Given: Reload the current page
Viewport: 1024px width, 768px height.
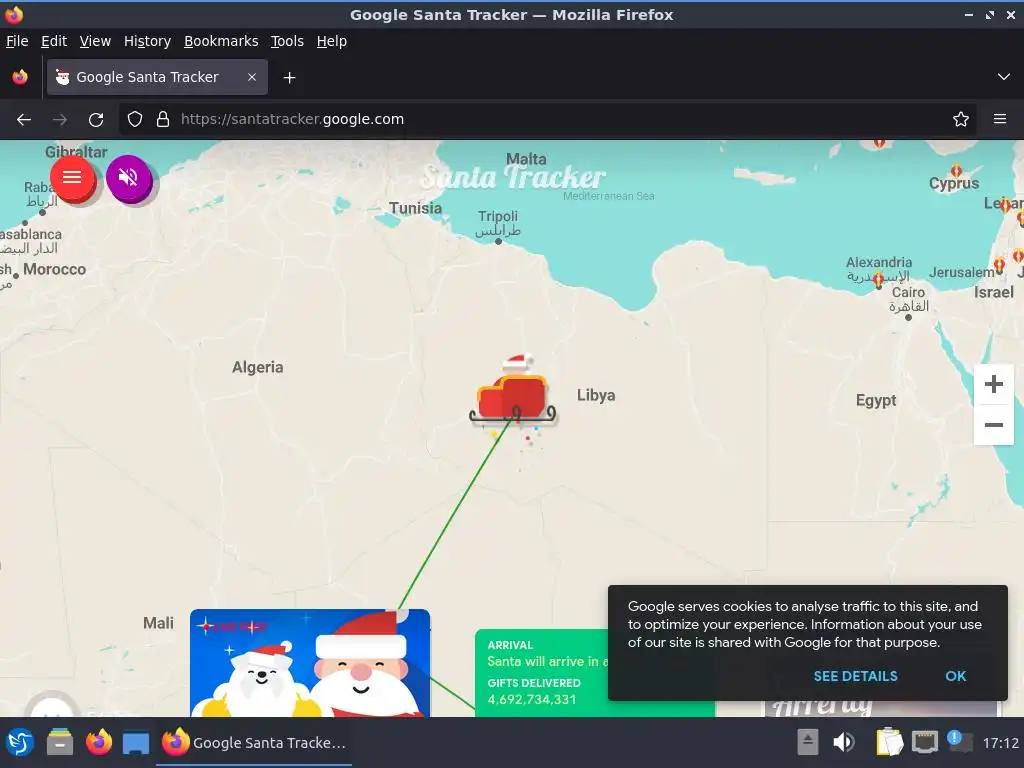Looking at the screenshot, I should click(96, 120).
